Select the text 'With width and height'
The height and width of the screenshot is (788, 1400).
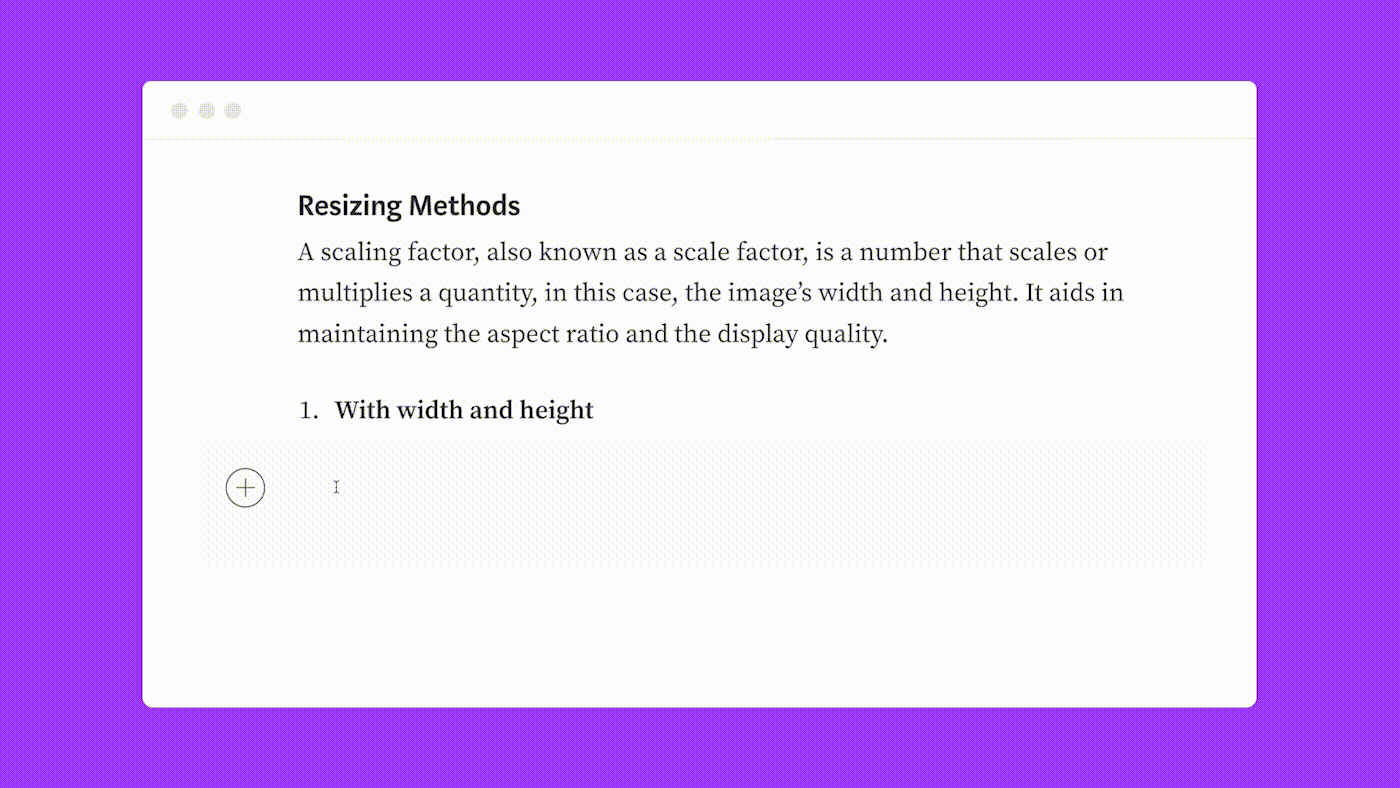point(464,410)
